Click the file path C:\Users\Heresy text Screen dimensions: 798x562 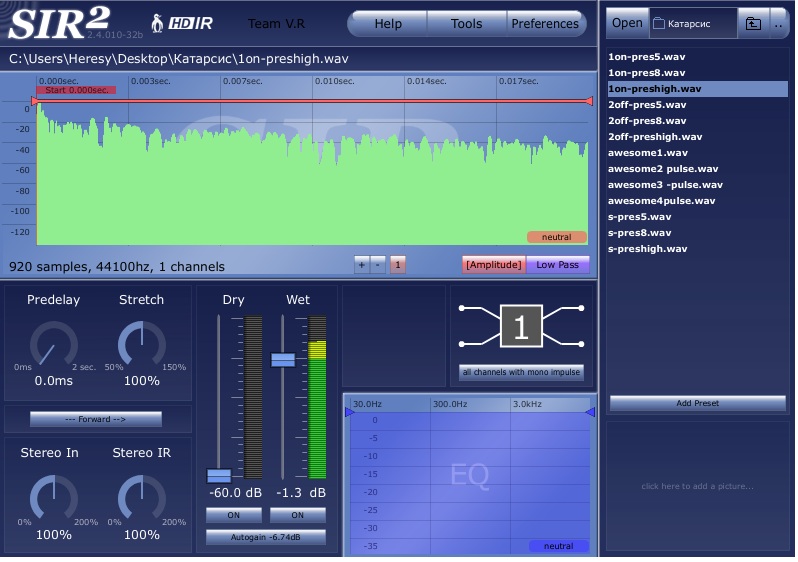178,59
